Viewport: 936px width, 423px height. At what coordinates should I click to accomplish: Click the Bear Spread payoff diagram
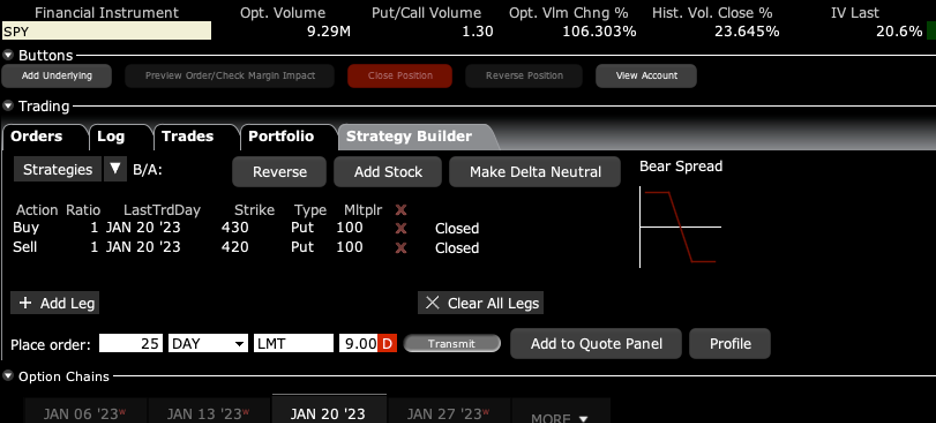[x=680, y=227]
